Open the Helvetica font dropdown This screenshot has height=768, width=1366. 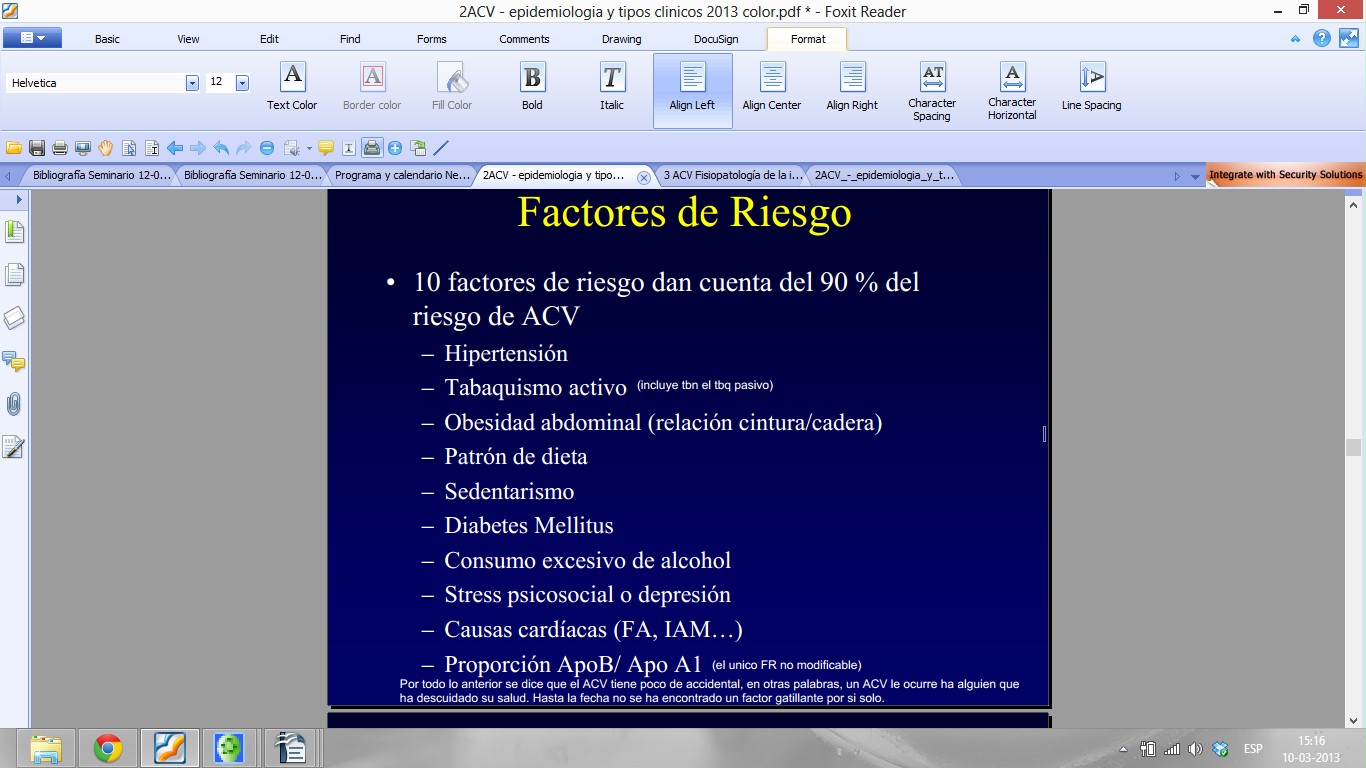[x=192, y=83]
